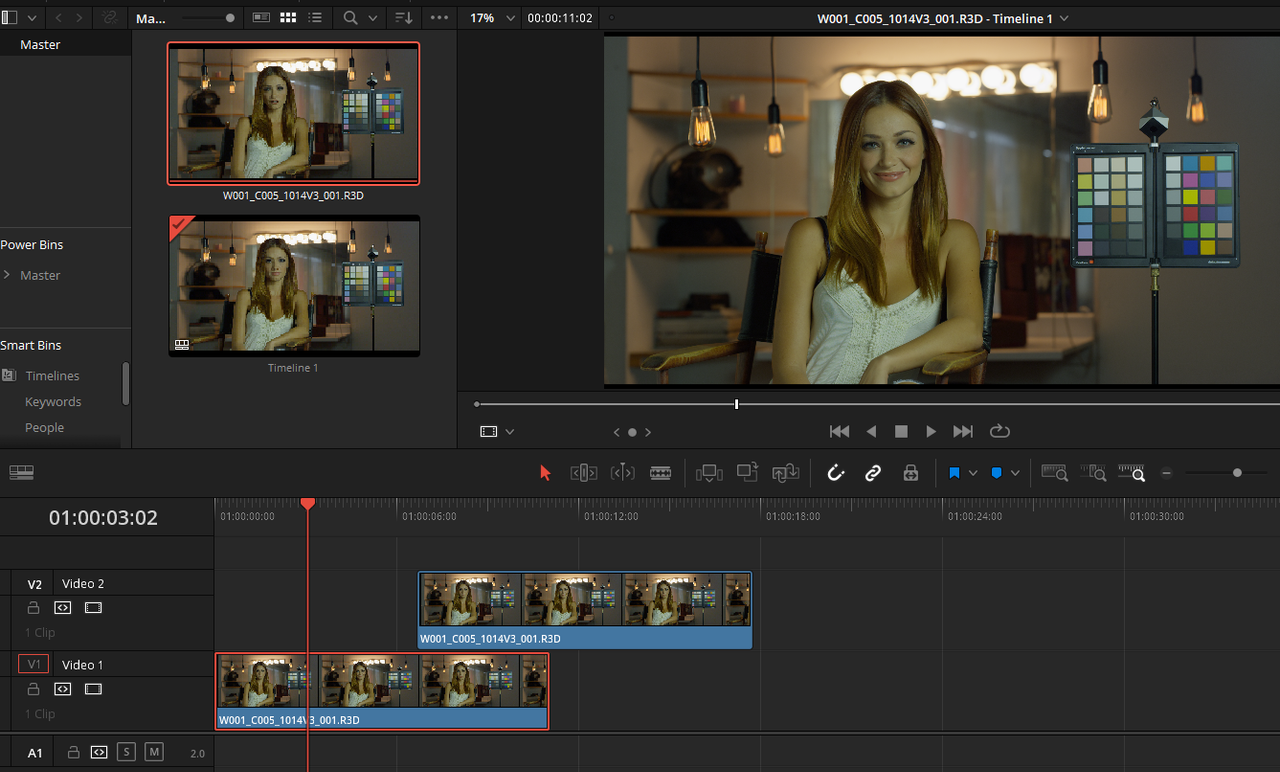Toggle Linked Selection chain icon
This screenshot has height=772, width=1280.
pyautogui.click(x=873, y=473)
